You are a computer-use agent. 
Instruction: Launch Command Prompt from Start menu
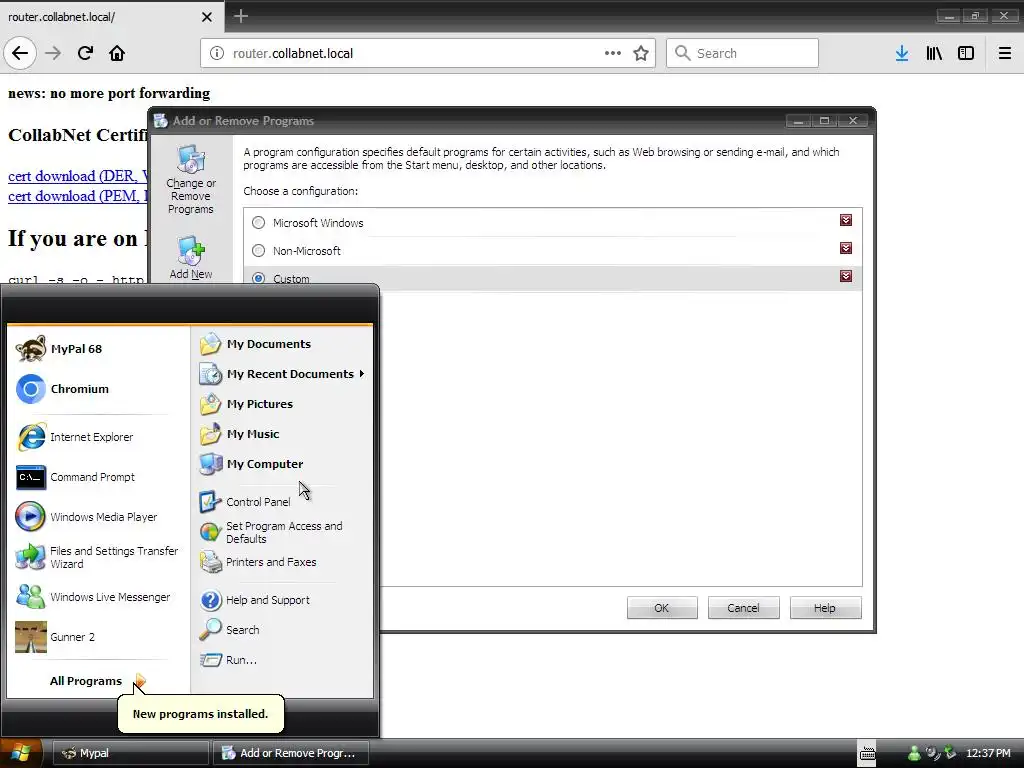[x=76, y=477]
